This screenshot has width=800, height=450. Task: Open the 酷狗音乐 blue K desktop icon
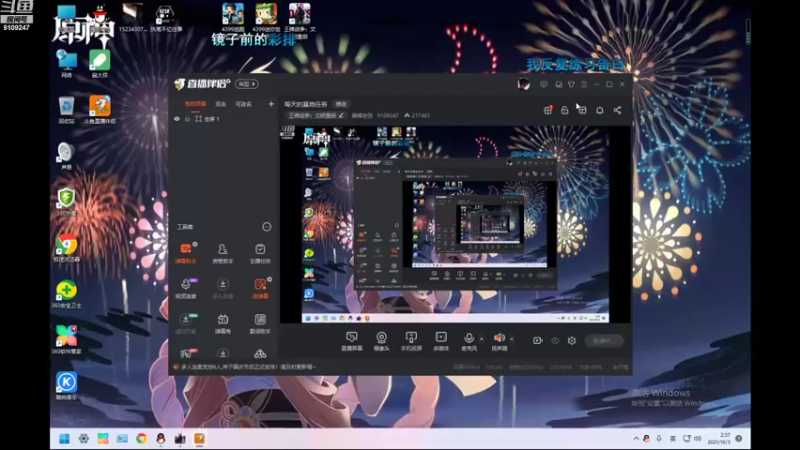pyautogui.click(x=66, y=386)
